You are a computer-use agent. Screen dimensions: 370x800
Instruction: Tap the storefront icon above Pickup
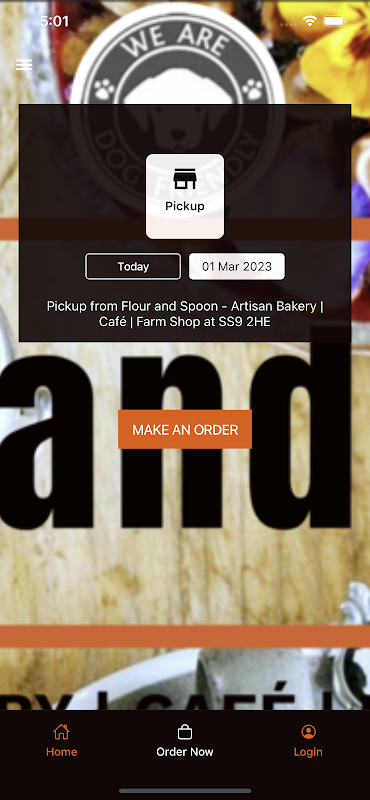pos(185,179)
